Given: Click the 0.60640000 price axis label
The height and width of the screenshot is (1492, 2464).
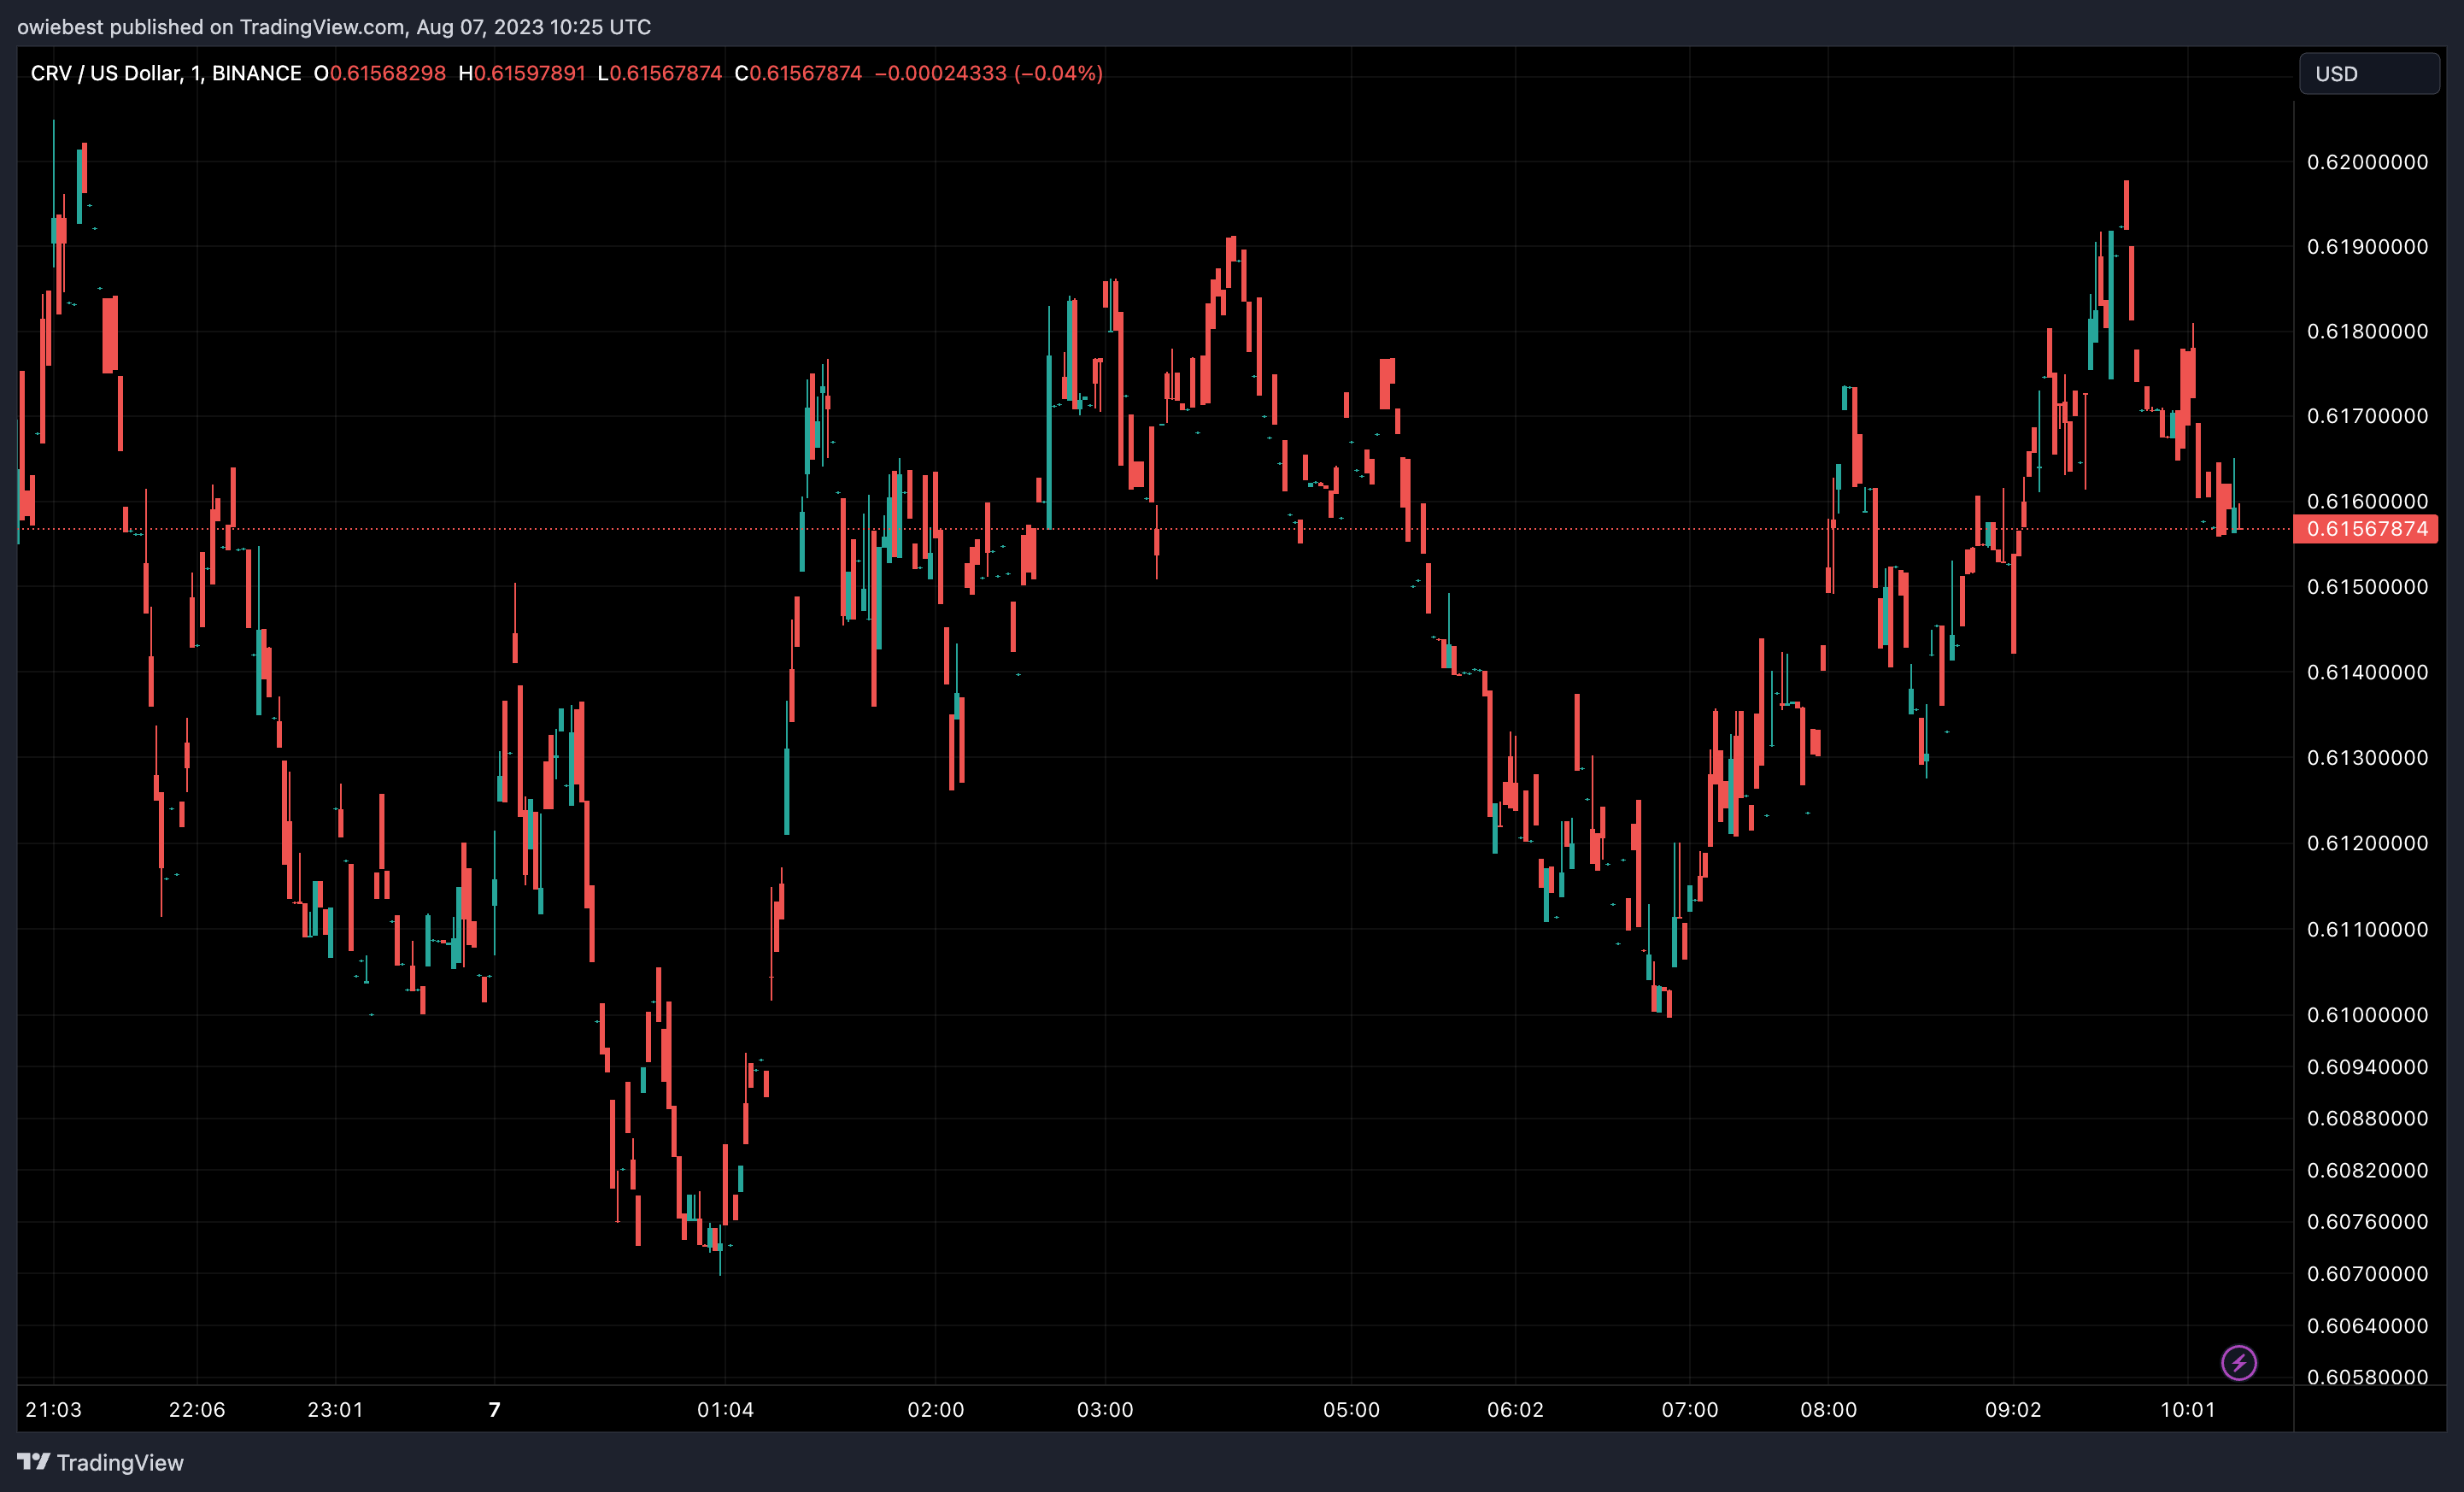Looking at the screenshot, I should point(2367,1326).
